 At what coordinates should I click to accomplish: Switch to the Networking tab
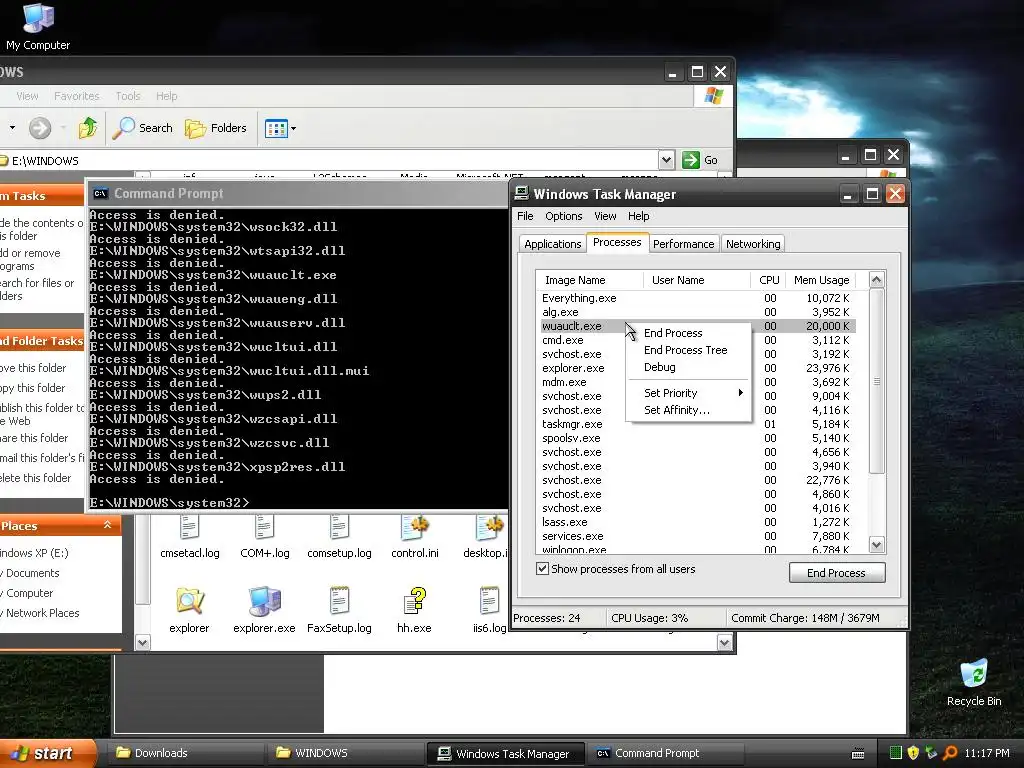[753, 244]
